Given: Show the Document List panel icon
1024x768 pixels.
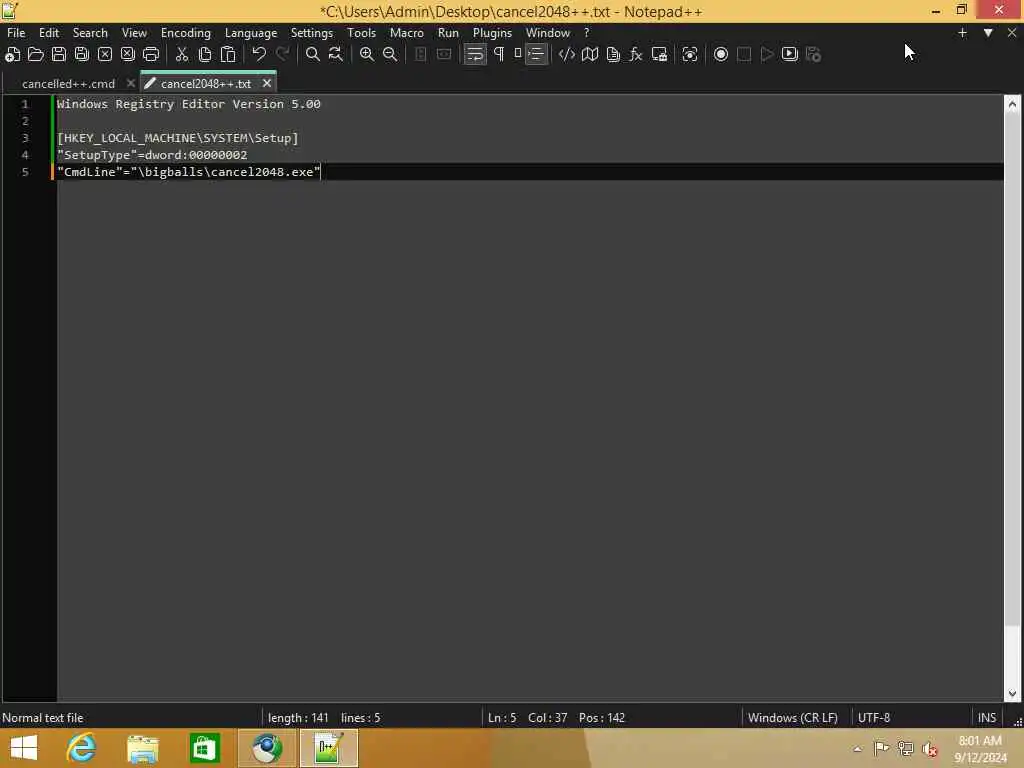Looking at the screenshot, I should point(613,55).
